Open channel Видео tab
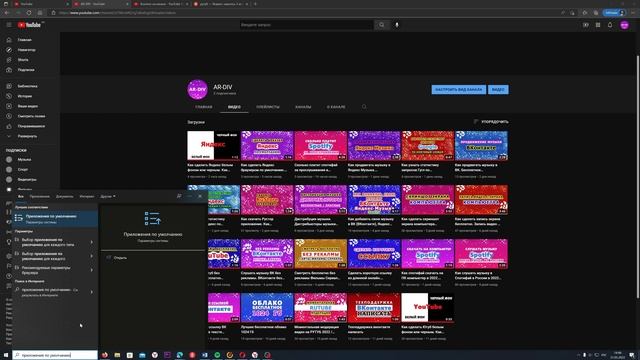640x360 pixels. [x=234, y=107]
